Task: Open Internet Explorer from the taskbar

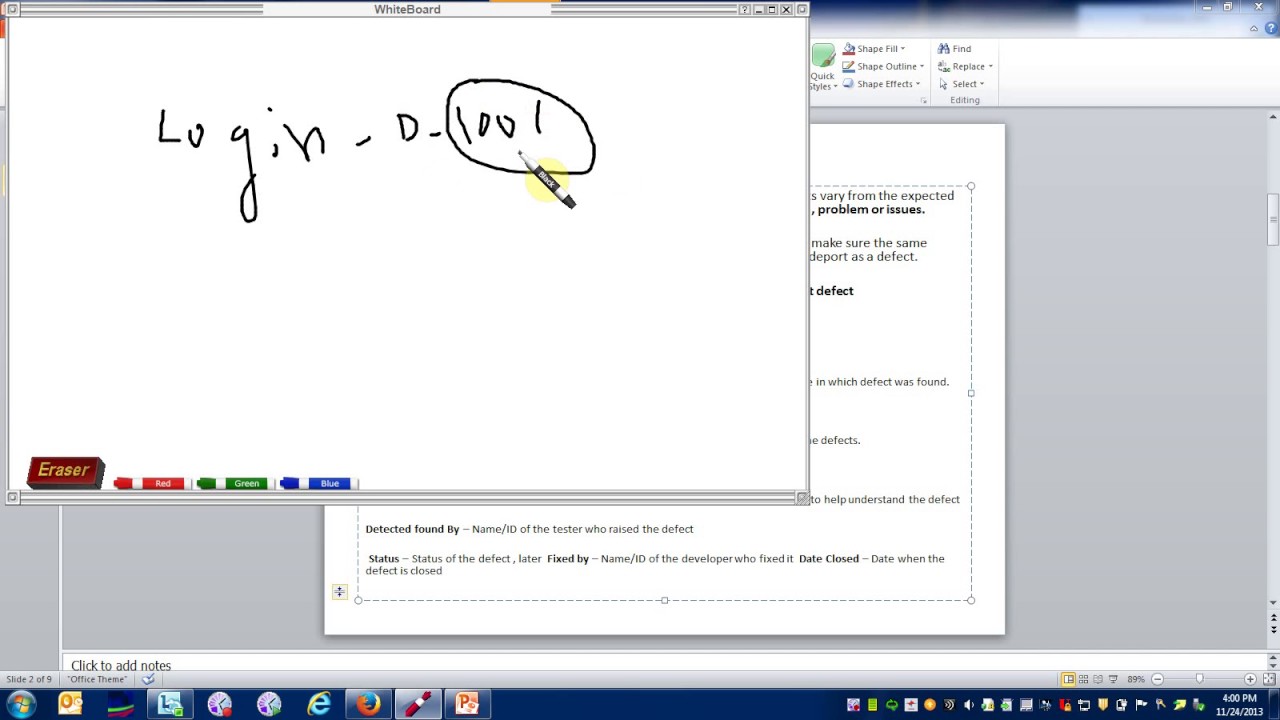Action: [319, 705]
